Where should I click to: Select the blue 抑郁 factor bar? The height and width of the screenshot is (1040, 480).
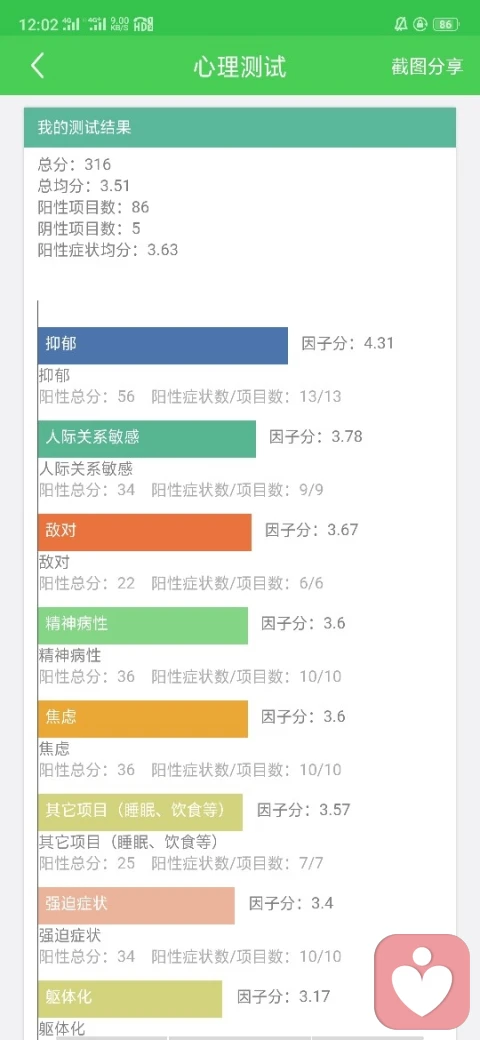[162, 345]
